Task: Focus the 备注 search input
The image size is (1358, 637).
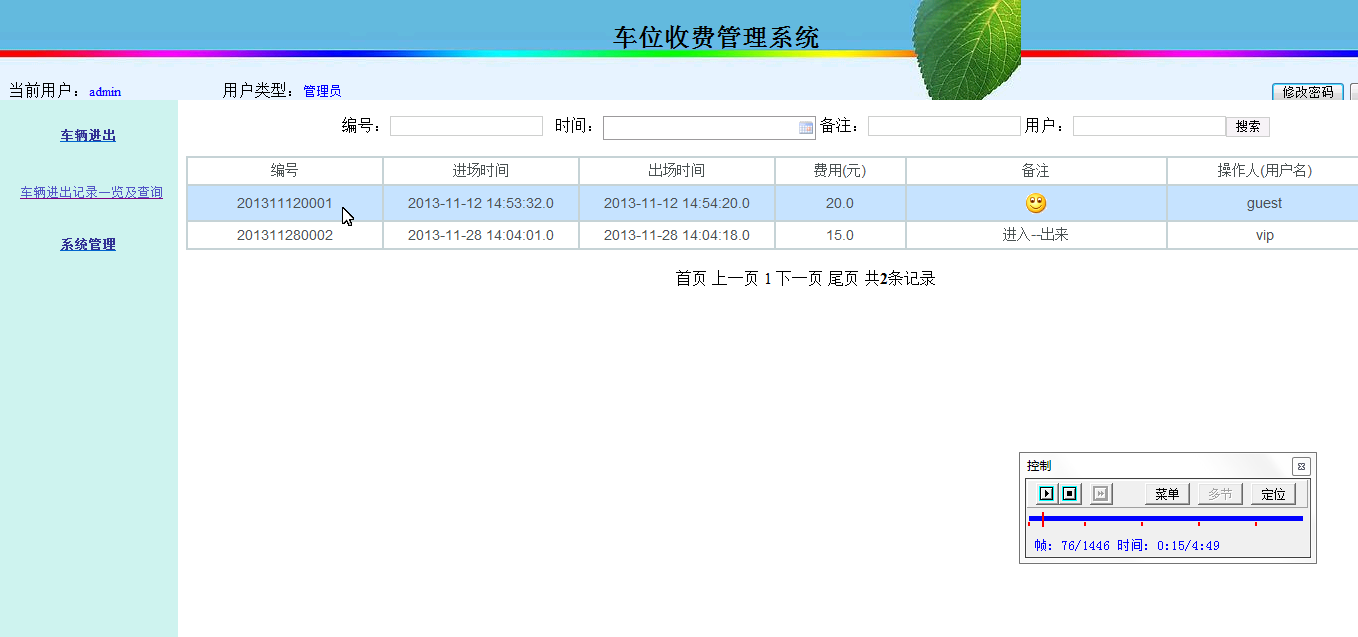Action: click(944, 126)
